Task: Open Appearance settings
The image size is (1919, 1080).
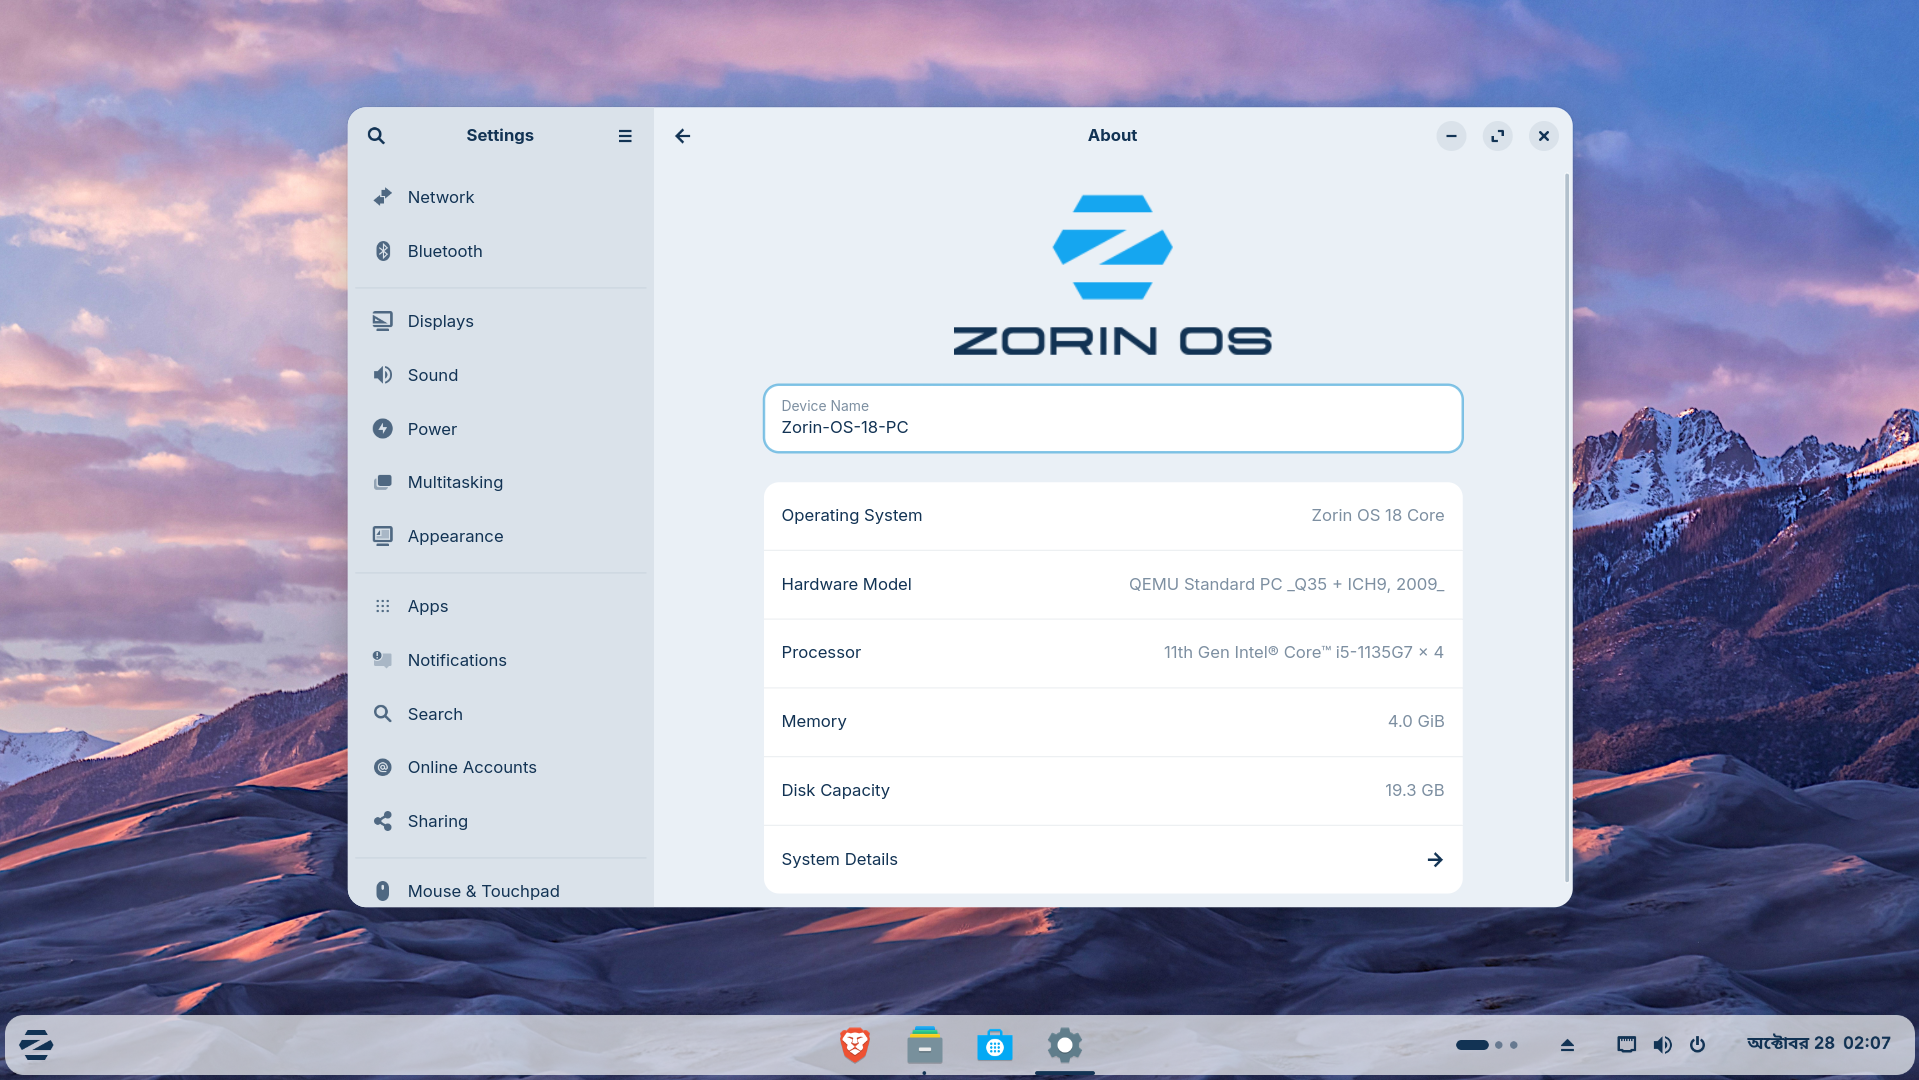Action: (x=501, y=536)
